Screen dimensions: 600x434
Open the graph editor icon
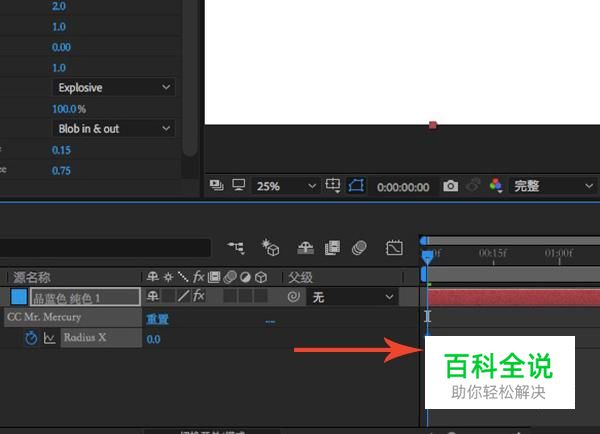[394, 248]
